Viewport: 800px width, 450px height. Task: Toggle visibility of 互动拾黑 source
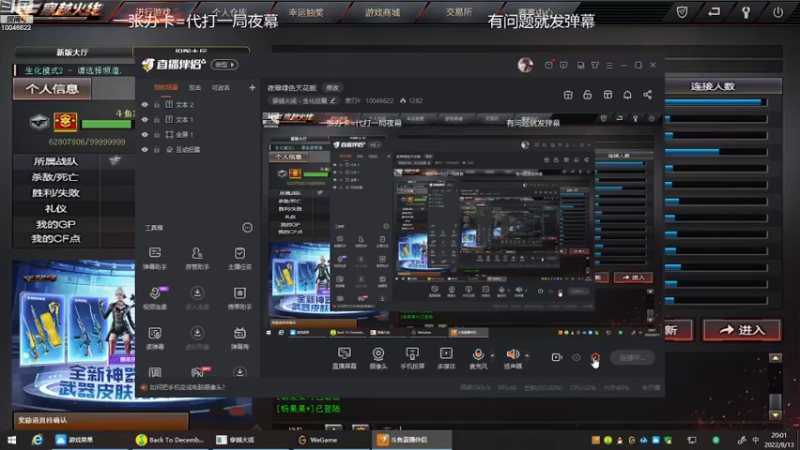click(x=145, y=149)
